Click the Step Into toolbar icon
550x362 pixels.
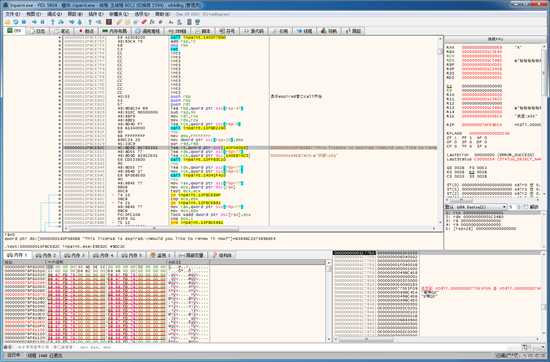[53, 22]
